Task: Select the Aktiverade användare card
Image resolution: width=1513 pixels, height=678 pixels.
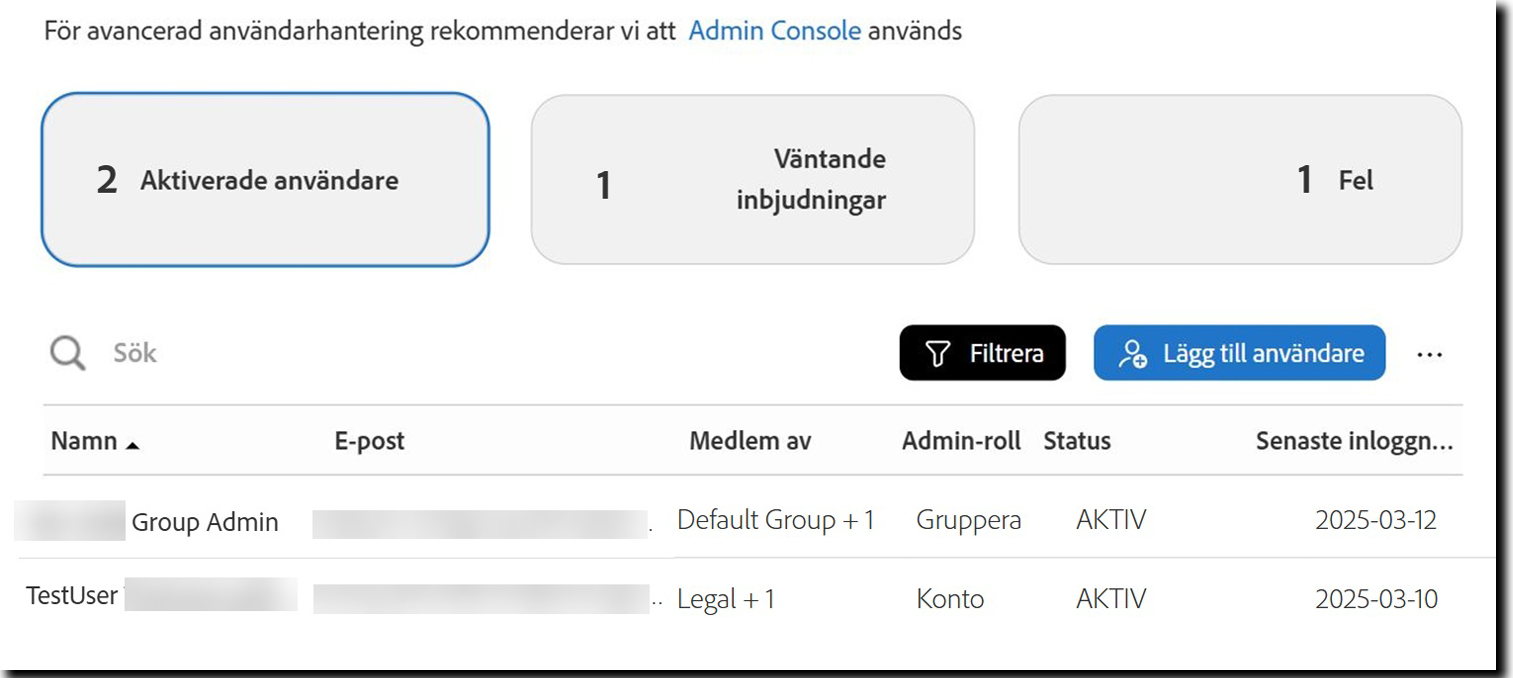Action: tap(266, 179)
